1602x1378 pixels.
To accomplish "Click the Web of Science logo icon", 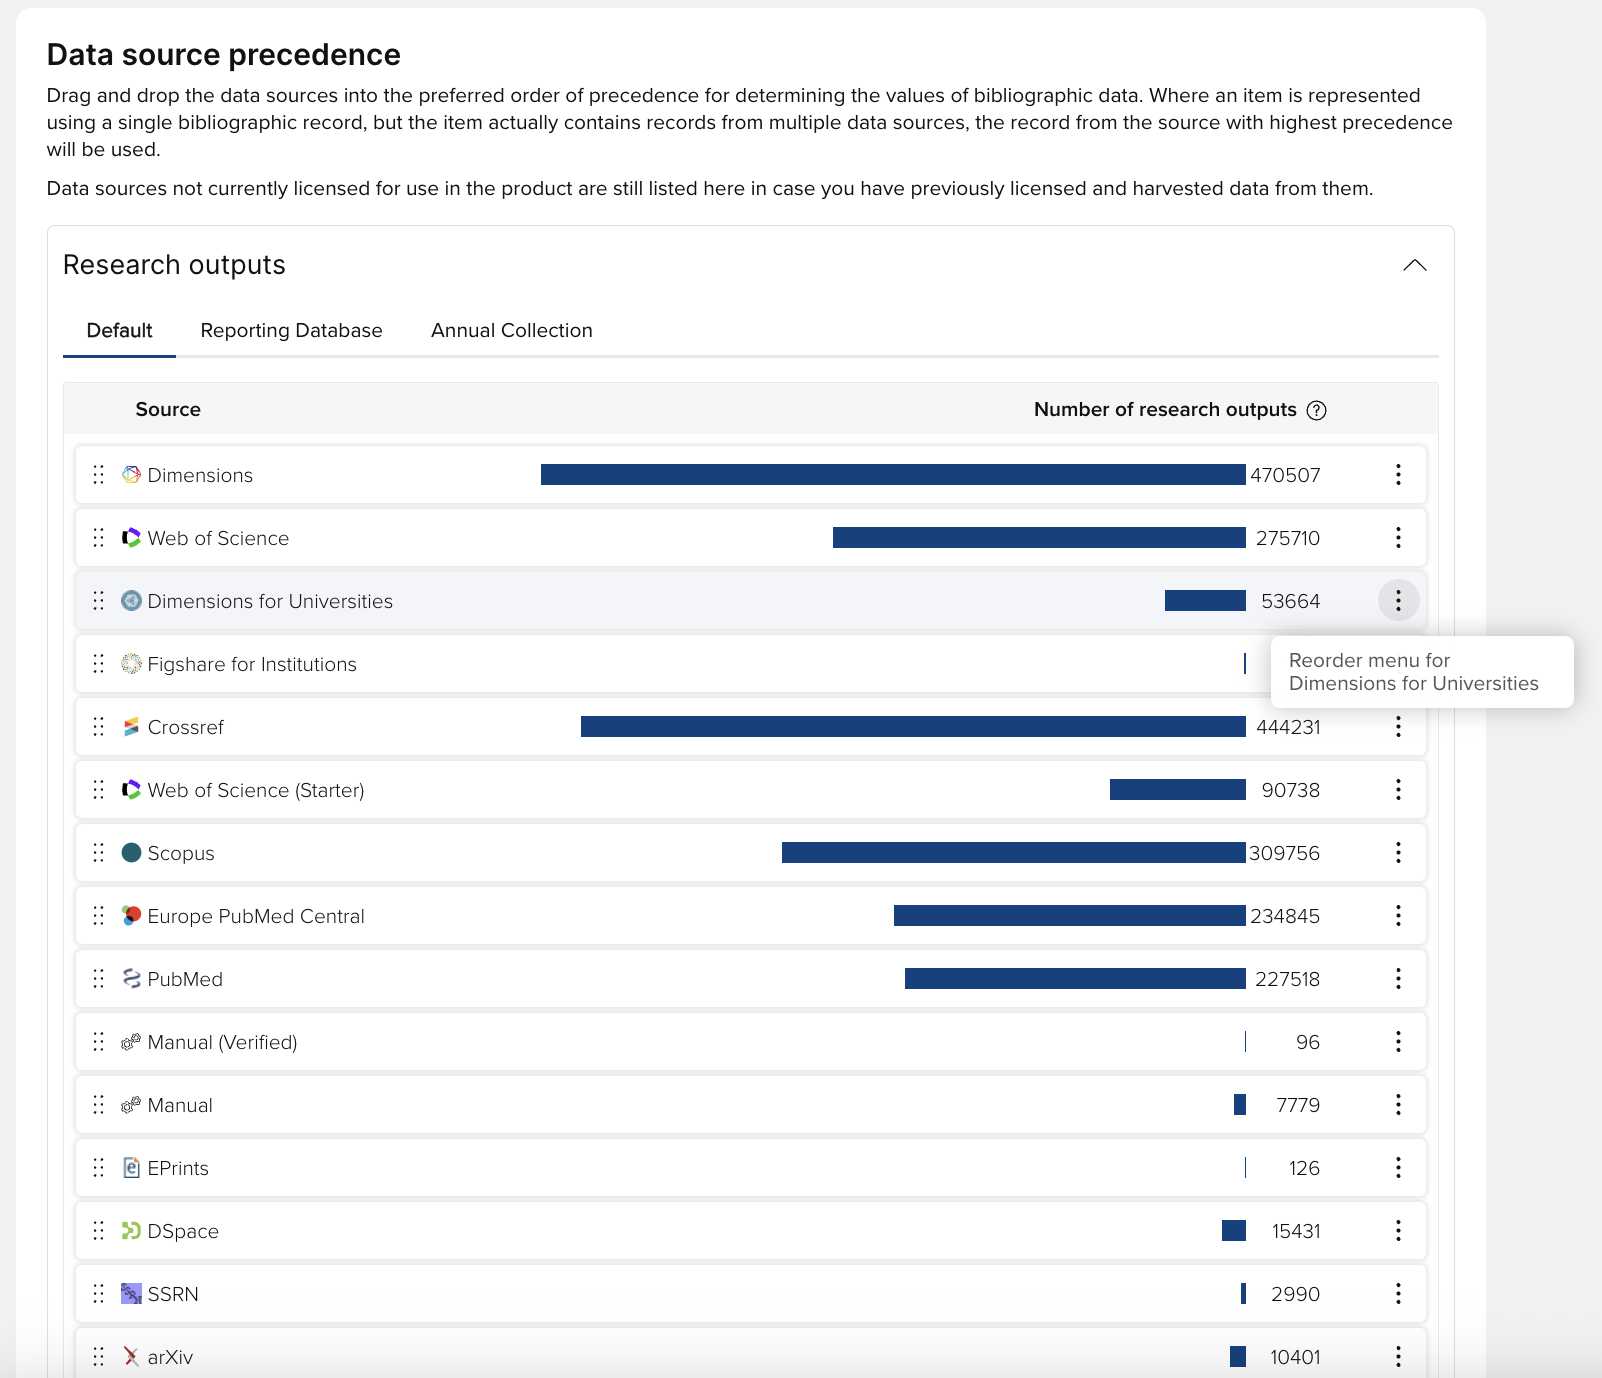I will coord(131,538).
